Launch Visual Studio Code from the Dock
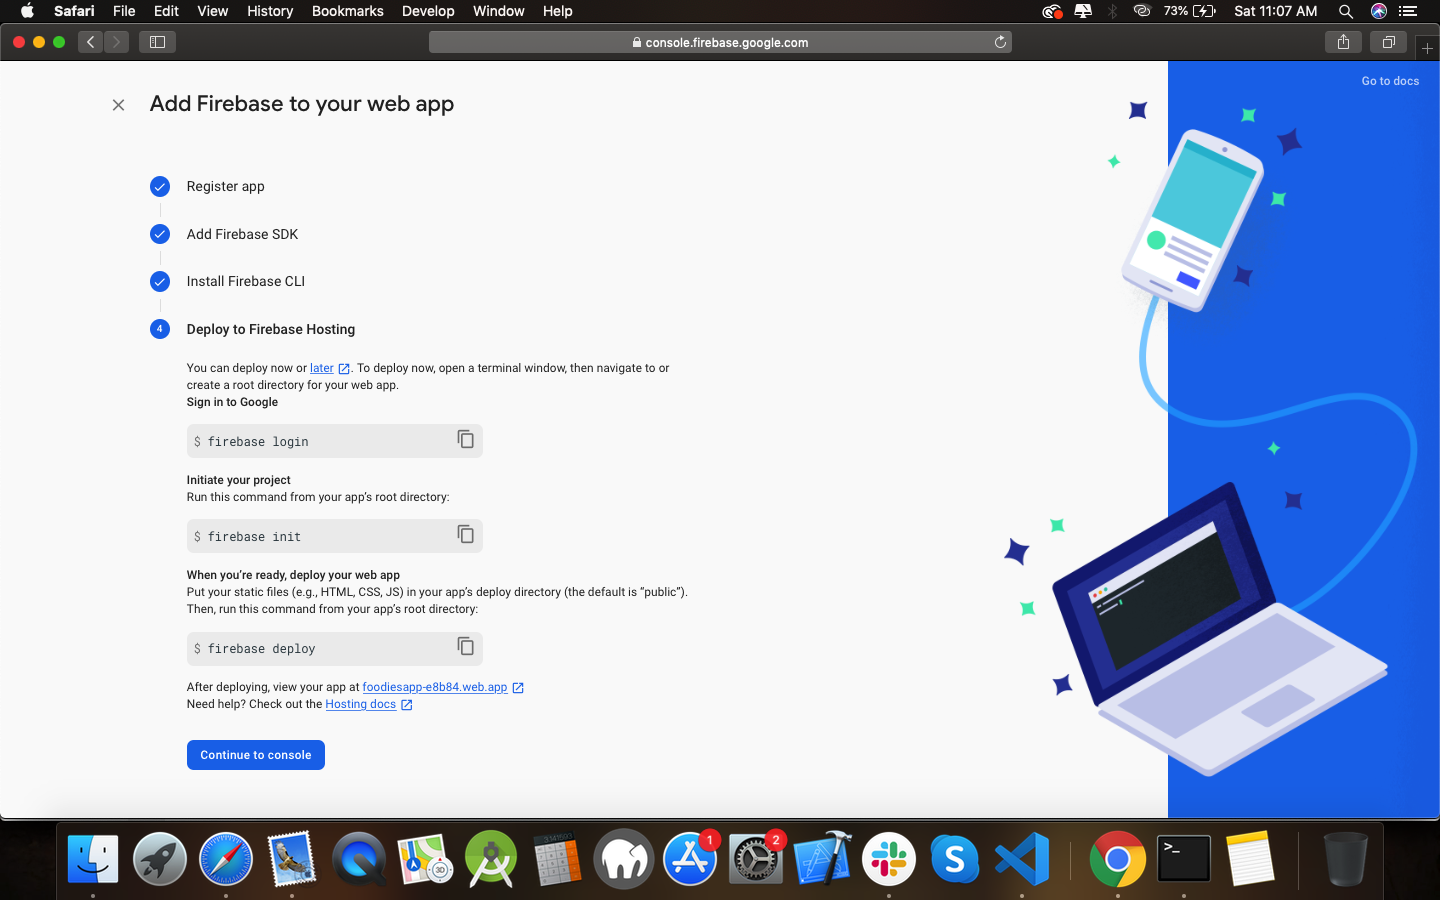The image size is (1440, 900). pyautogui.click(x=1022, y=859)
